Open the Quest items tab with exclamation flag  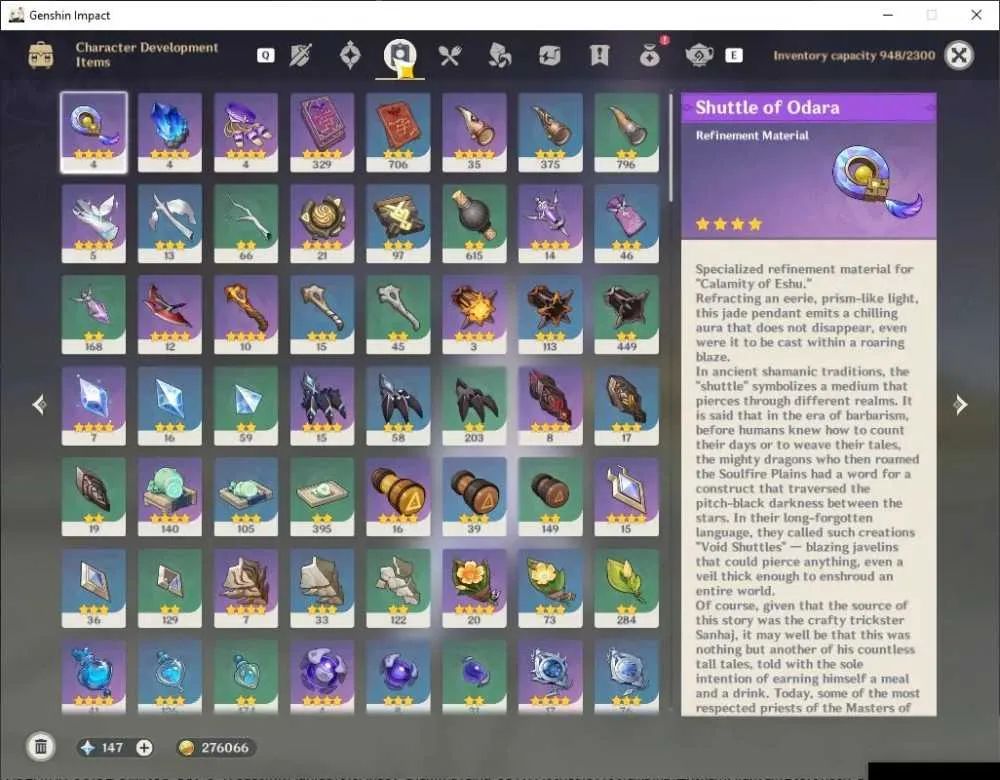click(599, 55)
